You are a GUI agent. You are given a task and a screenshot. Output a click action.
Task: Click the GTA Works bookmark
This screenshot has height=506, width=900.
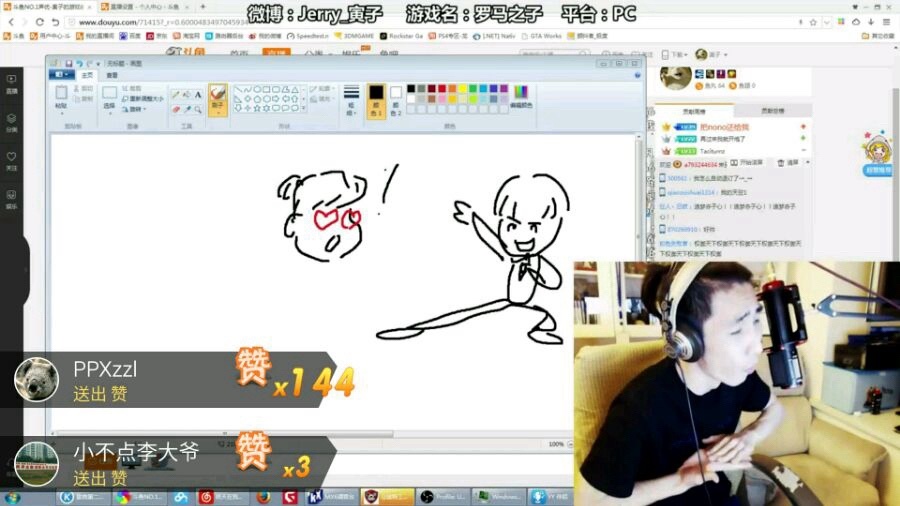tap(541, 36)
